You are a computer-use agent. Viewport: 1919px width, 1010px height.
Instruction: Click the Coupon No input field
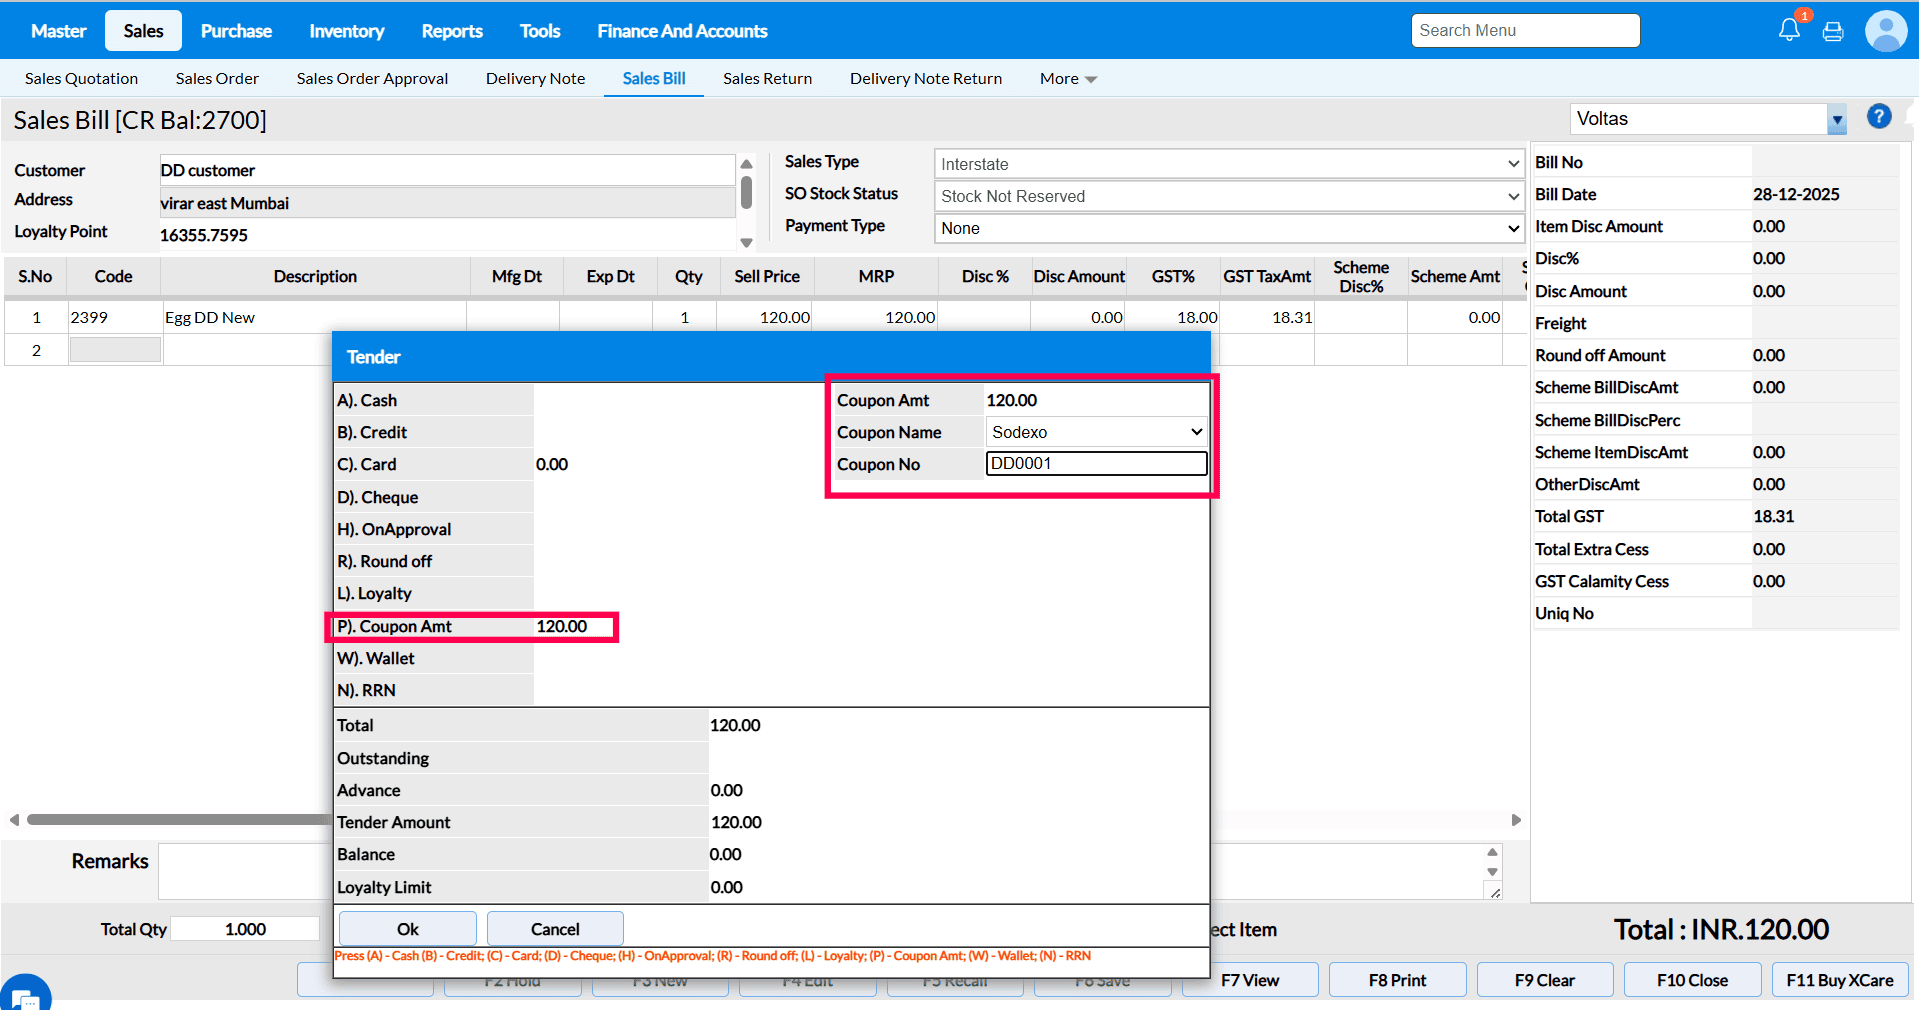pyautogui.click(x=1096, y=464)
